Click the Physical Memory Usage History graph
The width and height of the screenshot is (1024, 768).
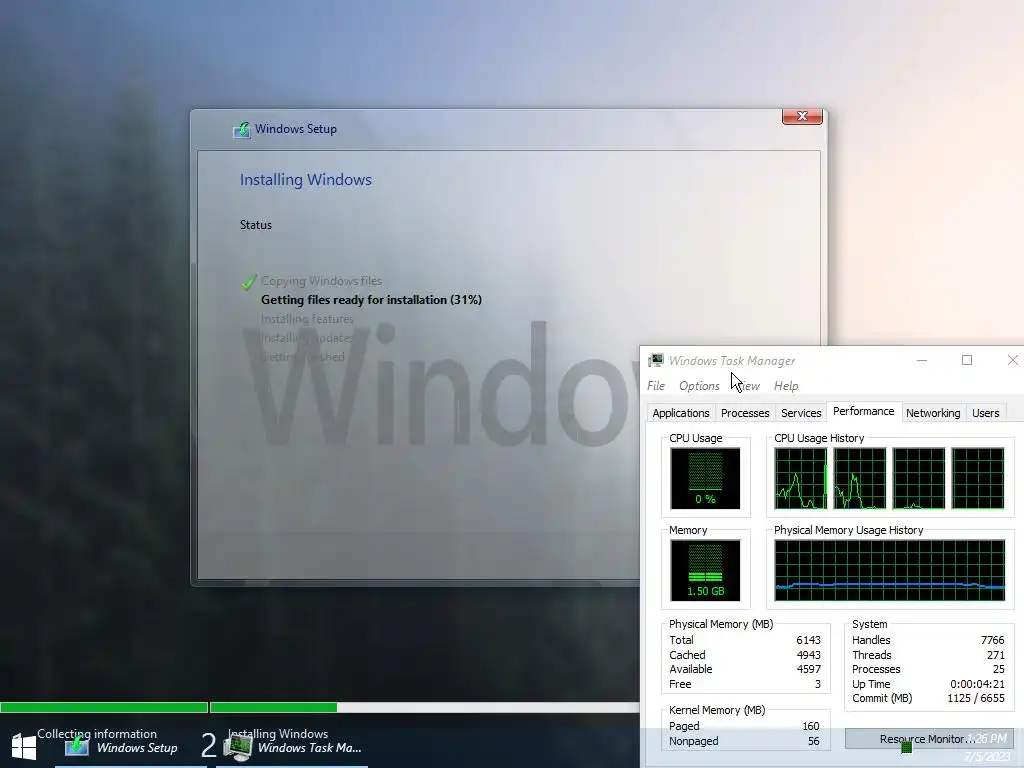pyautogui.click(x=889, y=570)
